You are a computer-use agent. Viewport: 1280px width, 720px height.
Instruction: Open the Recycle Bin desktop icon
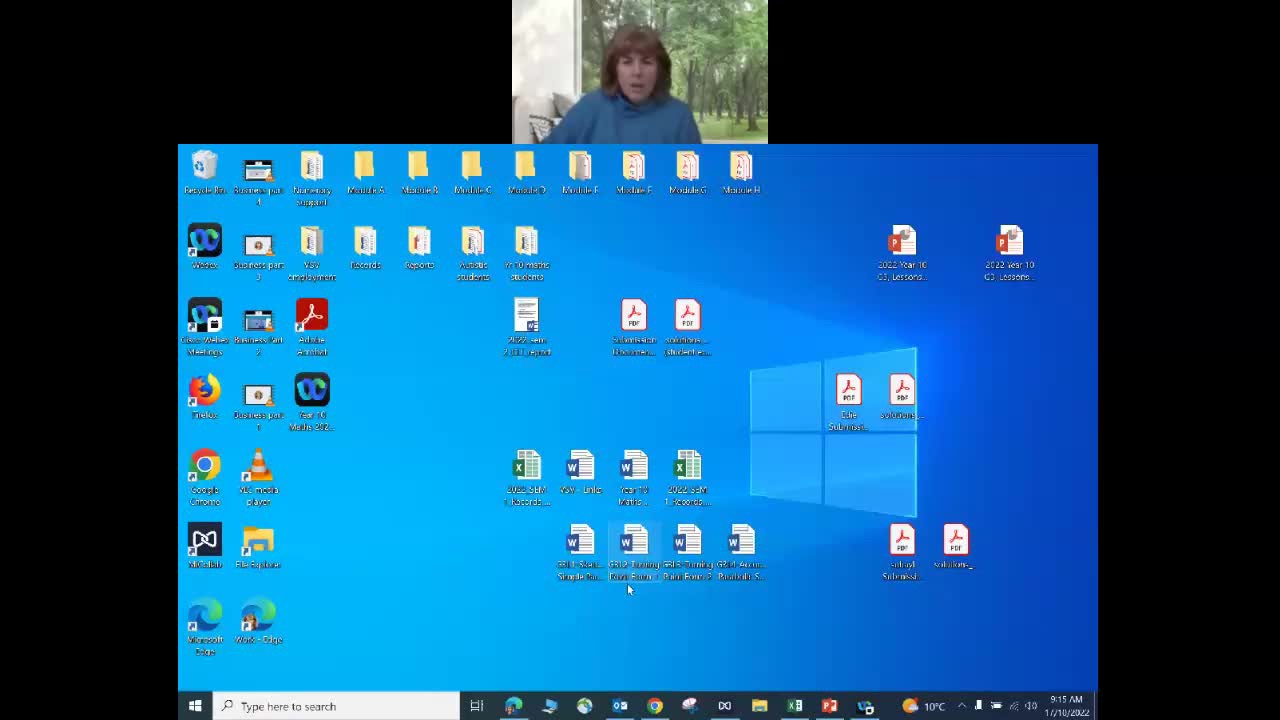tap(204, 167)
